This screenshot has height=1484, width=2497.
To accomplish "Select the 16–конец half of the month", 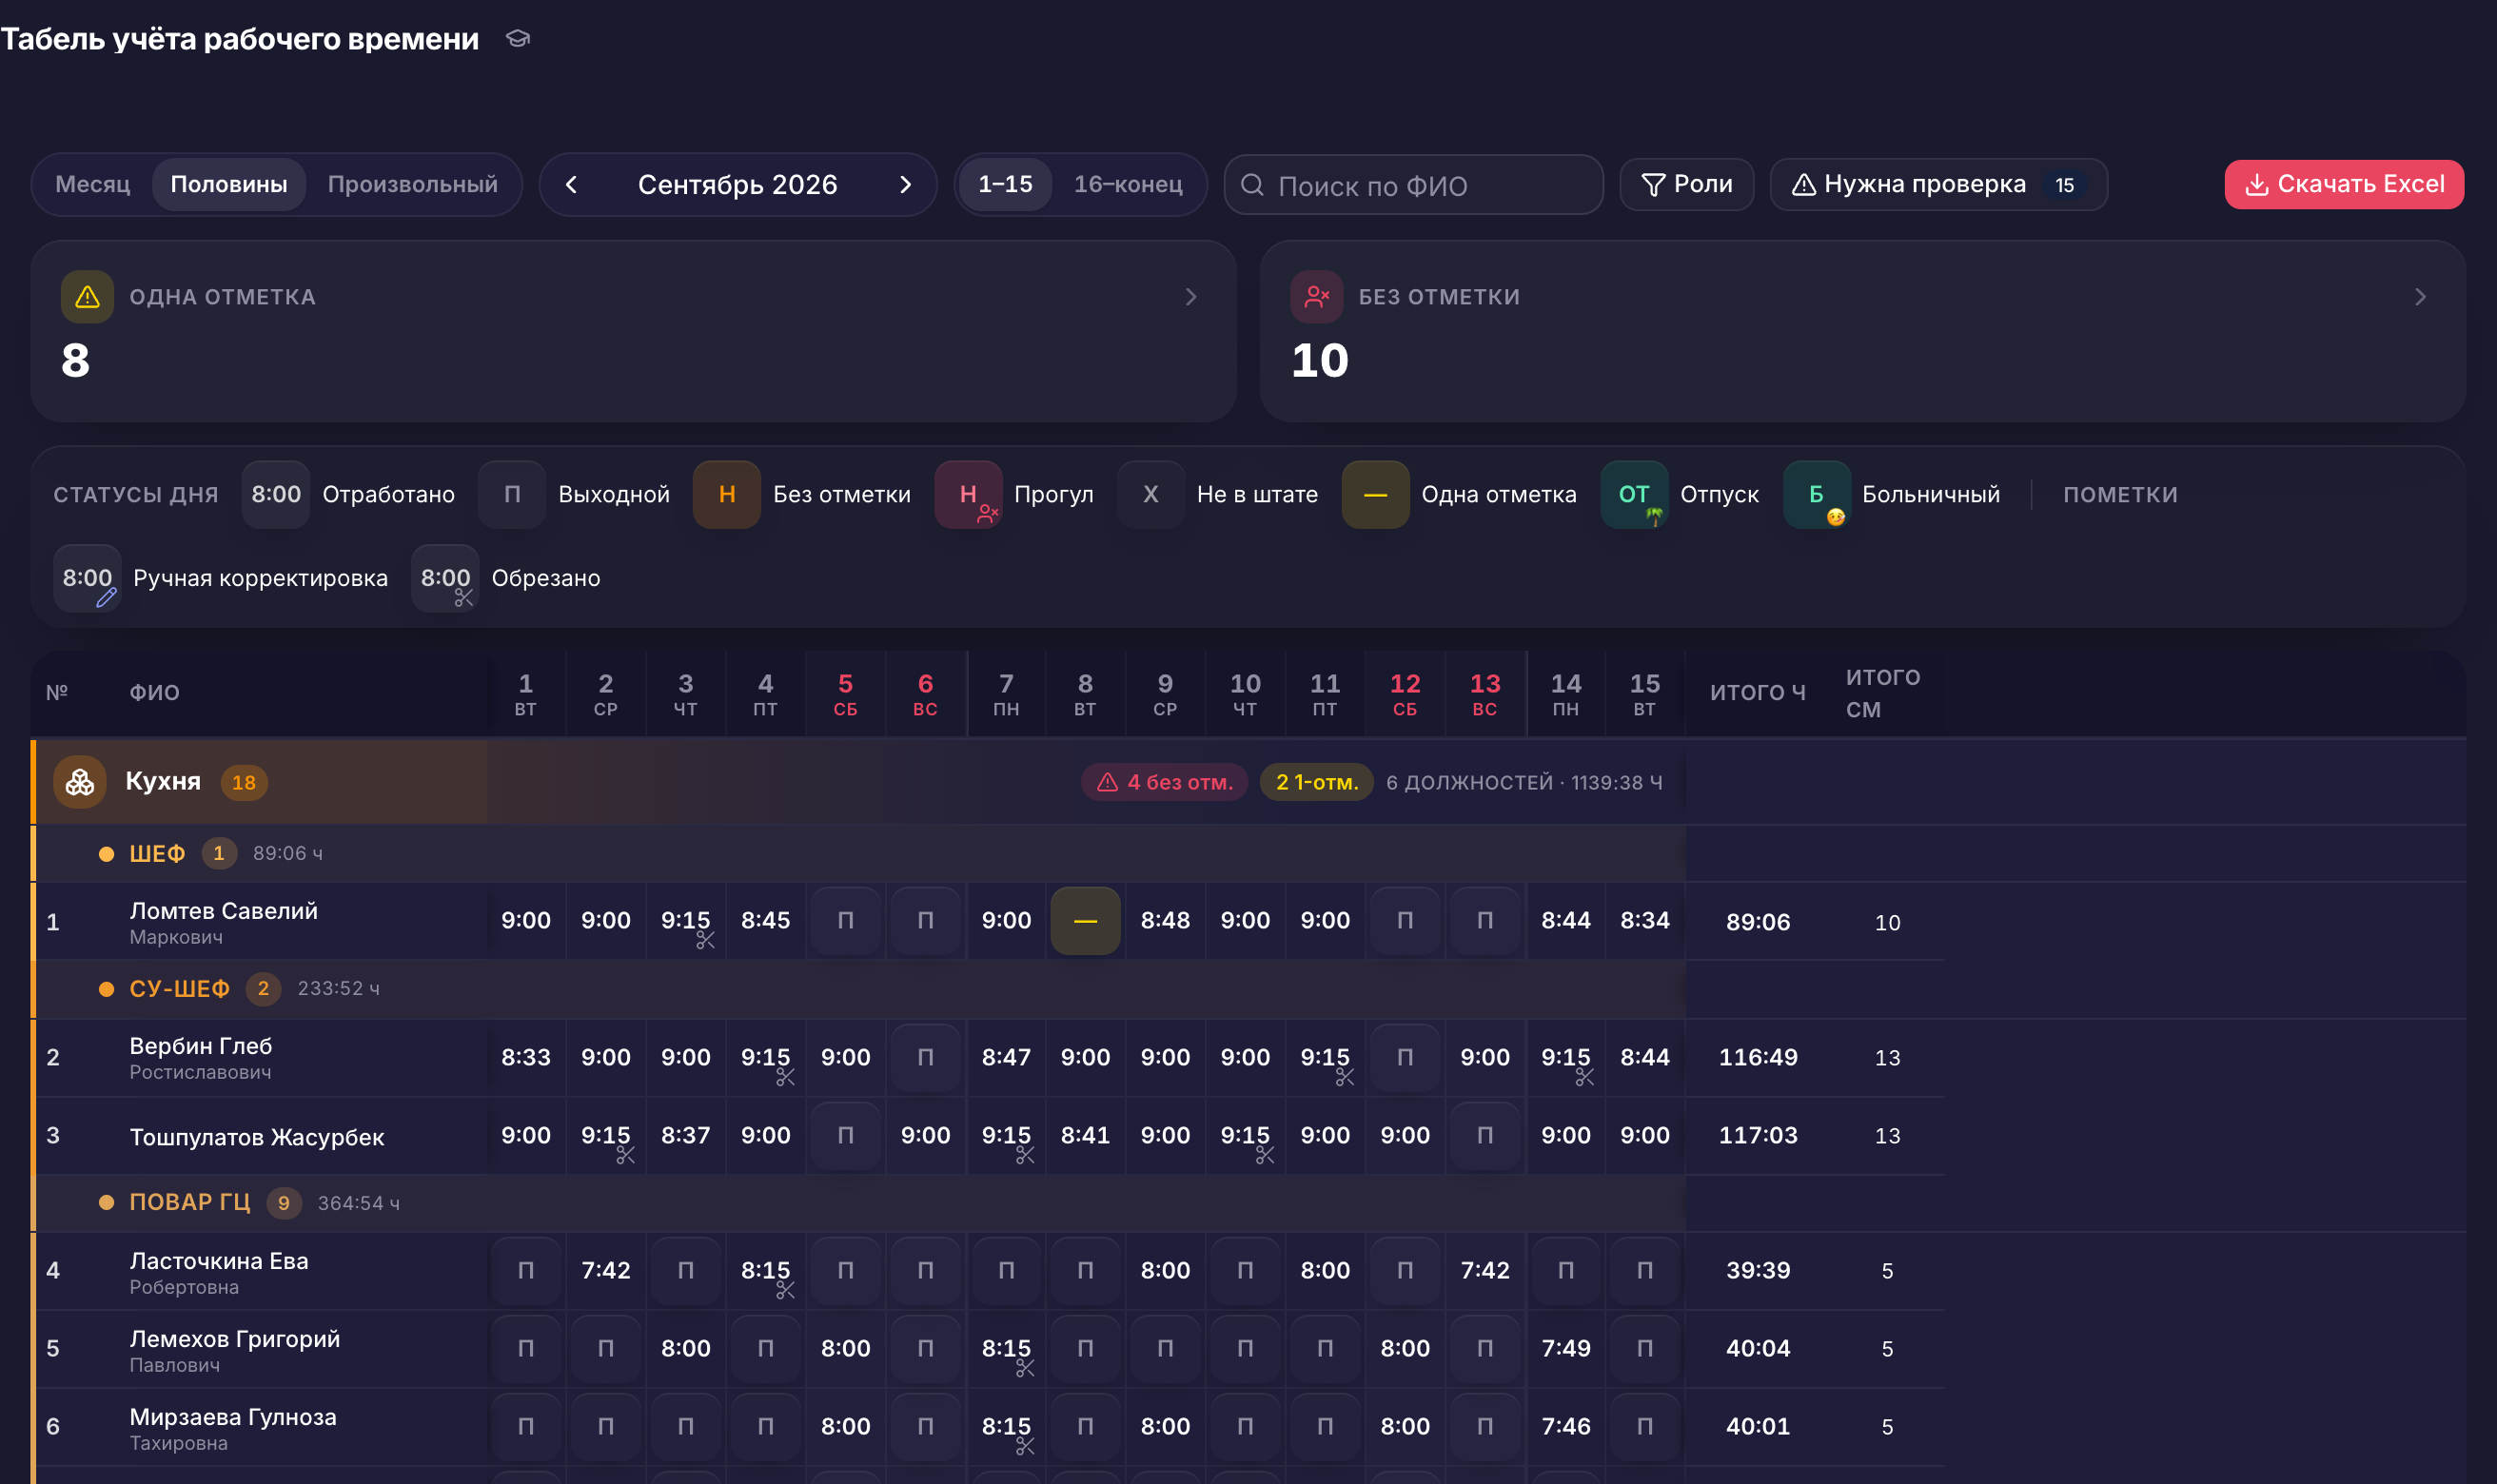I will pyautogui.click(x=1128, y=185).
